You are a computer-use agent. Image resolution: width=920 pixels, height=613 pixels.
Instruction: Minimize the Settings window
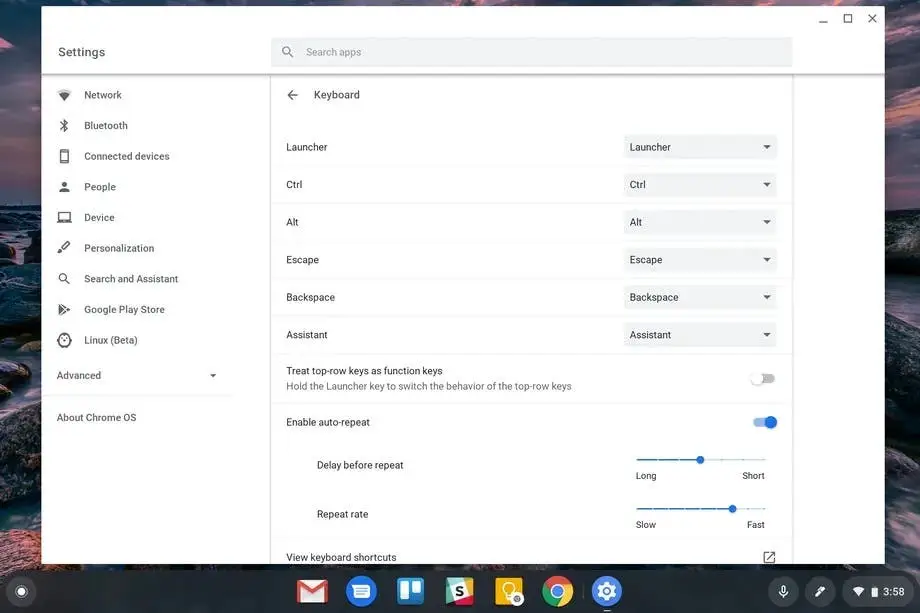point(823,20)
